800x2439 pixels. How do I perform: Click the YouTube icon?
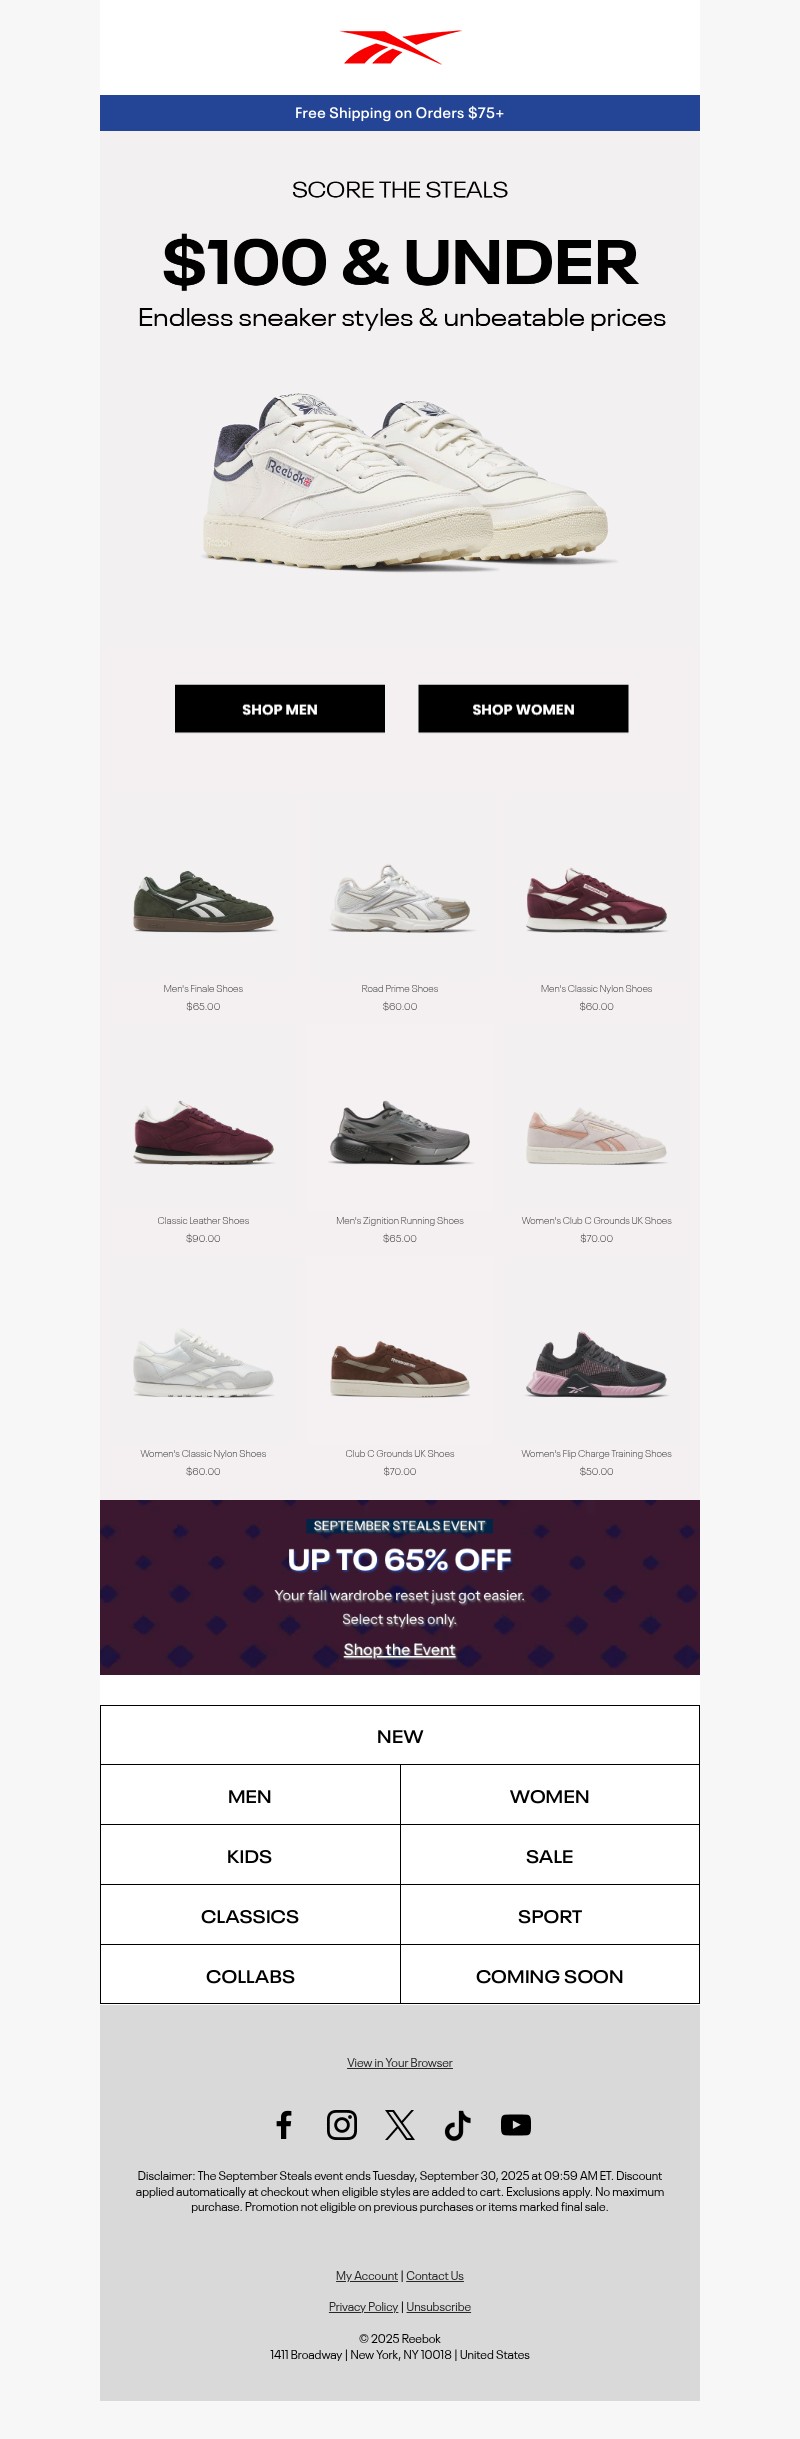pos(516,2124)
